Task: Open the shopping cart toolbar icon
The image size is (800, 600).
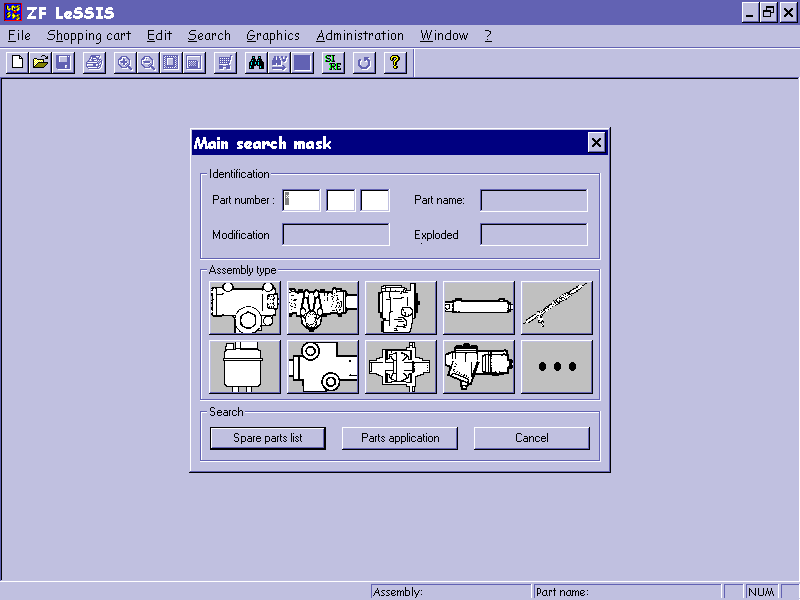Action: [x=225, y=63]
